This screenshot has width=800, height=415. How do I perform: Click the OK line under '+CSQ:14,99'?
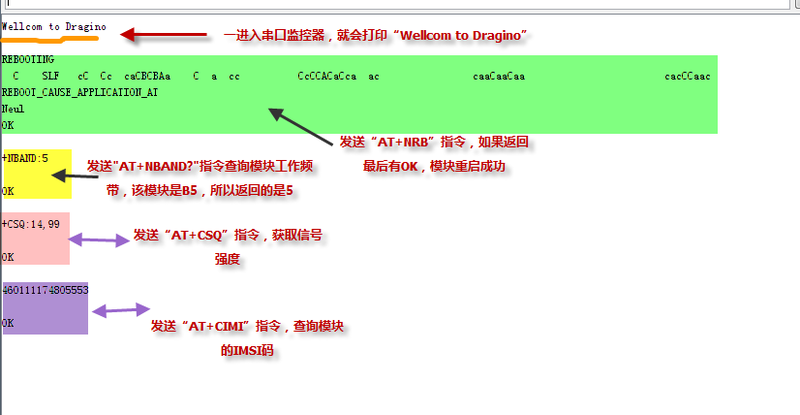[8, 257]
